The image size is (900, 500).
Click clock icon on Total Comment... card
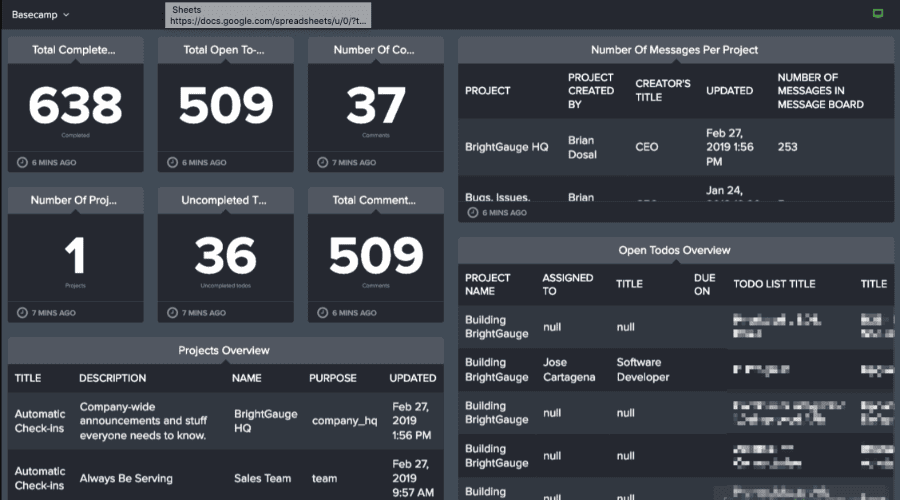323,313
